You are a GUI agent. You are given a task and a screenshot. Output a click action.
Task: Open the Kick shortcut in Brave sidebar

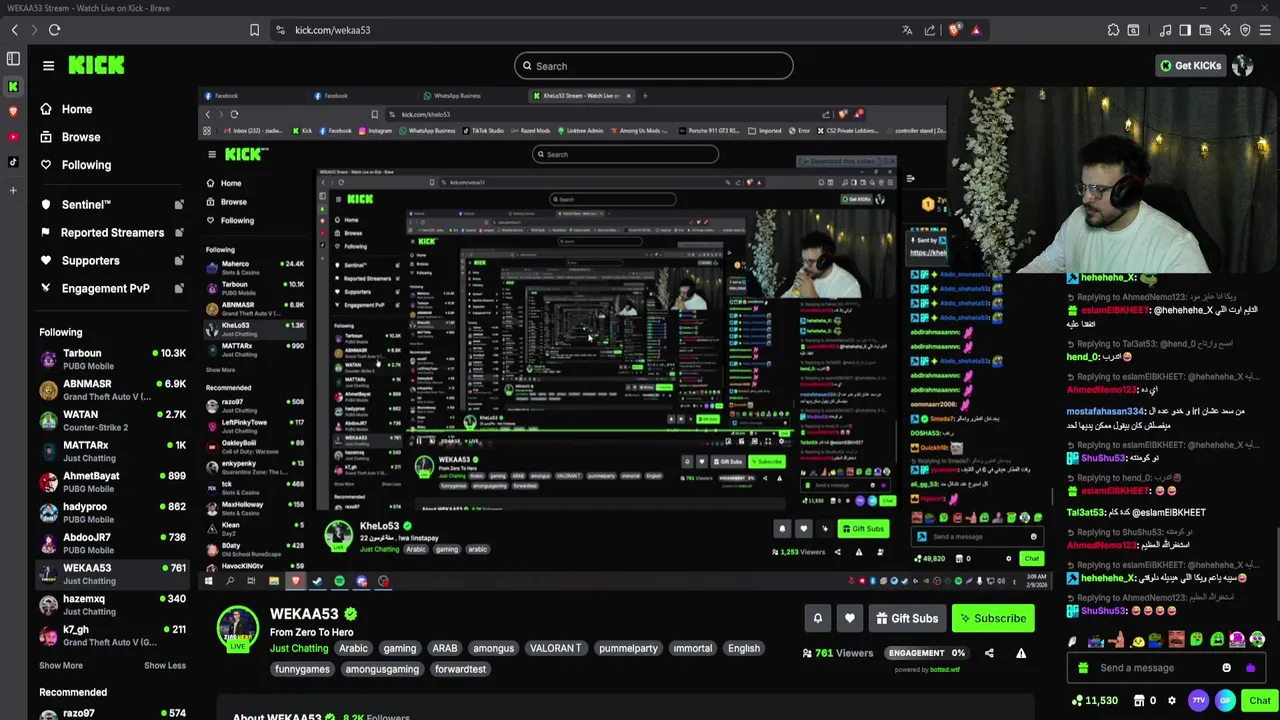[x=13, y=86]
